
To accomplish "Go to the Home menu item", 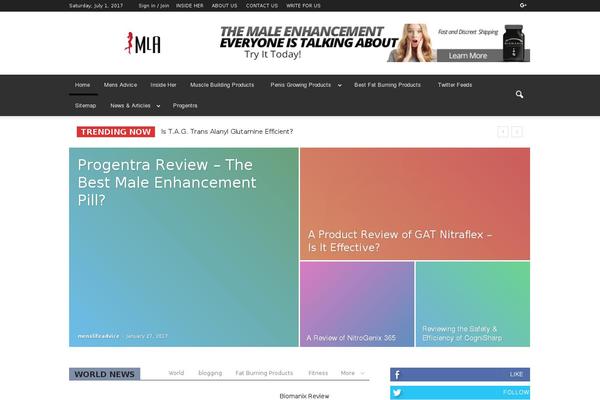I will point(83,85).
